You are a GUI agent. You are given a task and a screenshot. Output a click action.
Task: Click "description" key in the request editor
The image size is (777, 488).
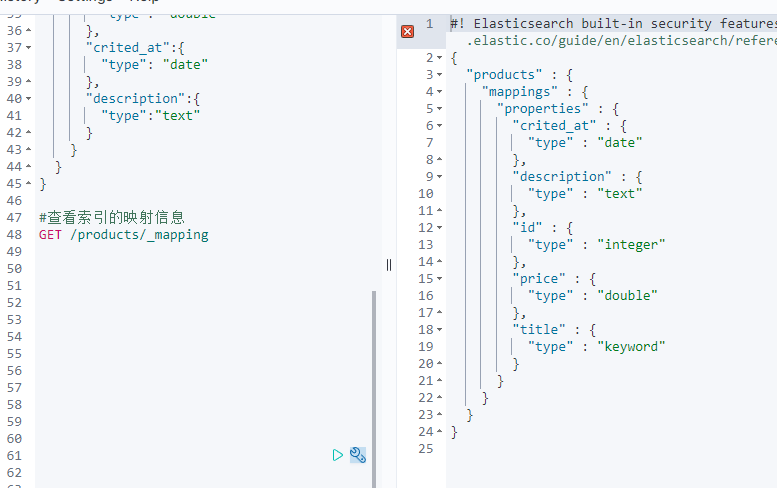tap(136, 99)
